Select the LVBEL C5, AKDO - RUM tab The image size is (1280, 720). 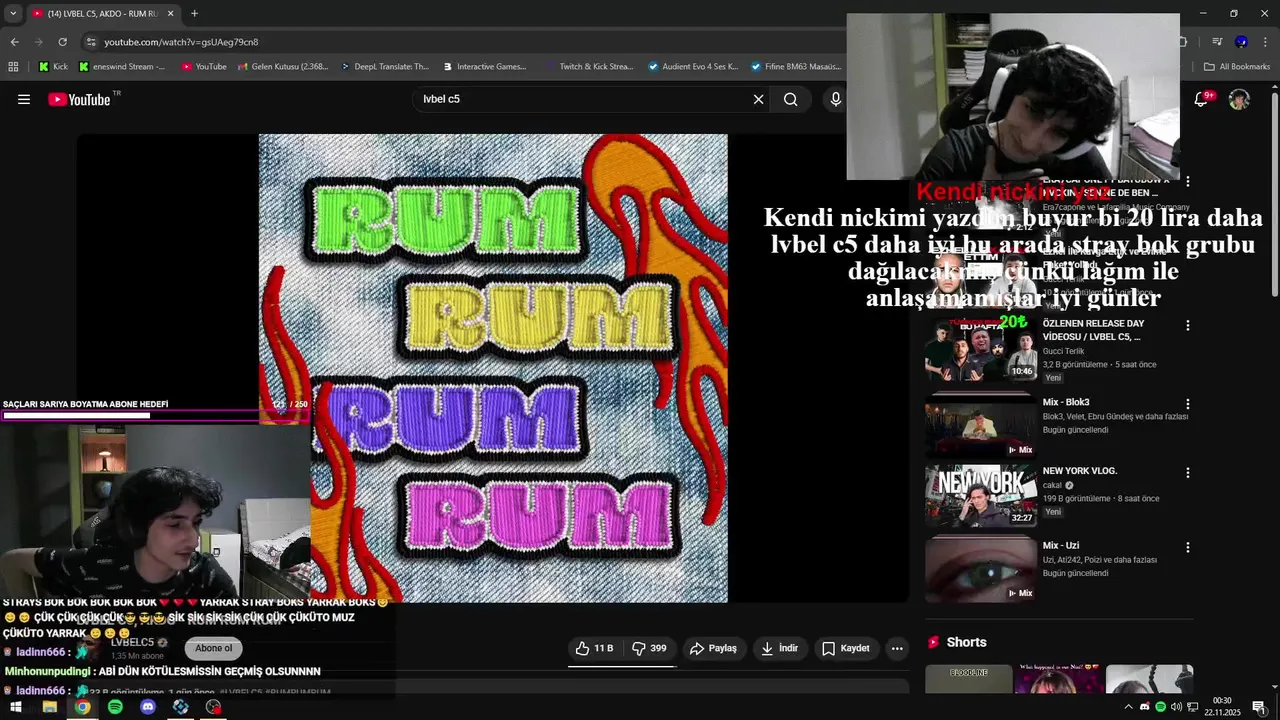click(102, 13)
